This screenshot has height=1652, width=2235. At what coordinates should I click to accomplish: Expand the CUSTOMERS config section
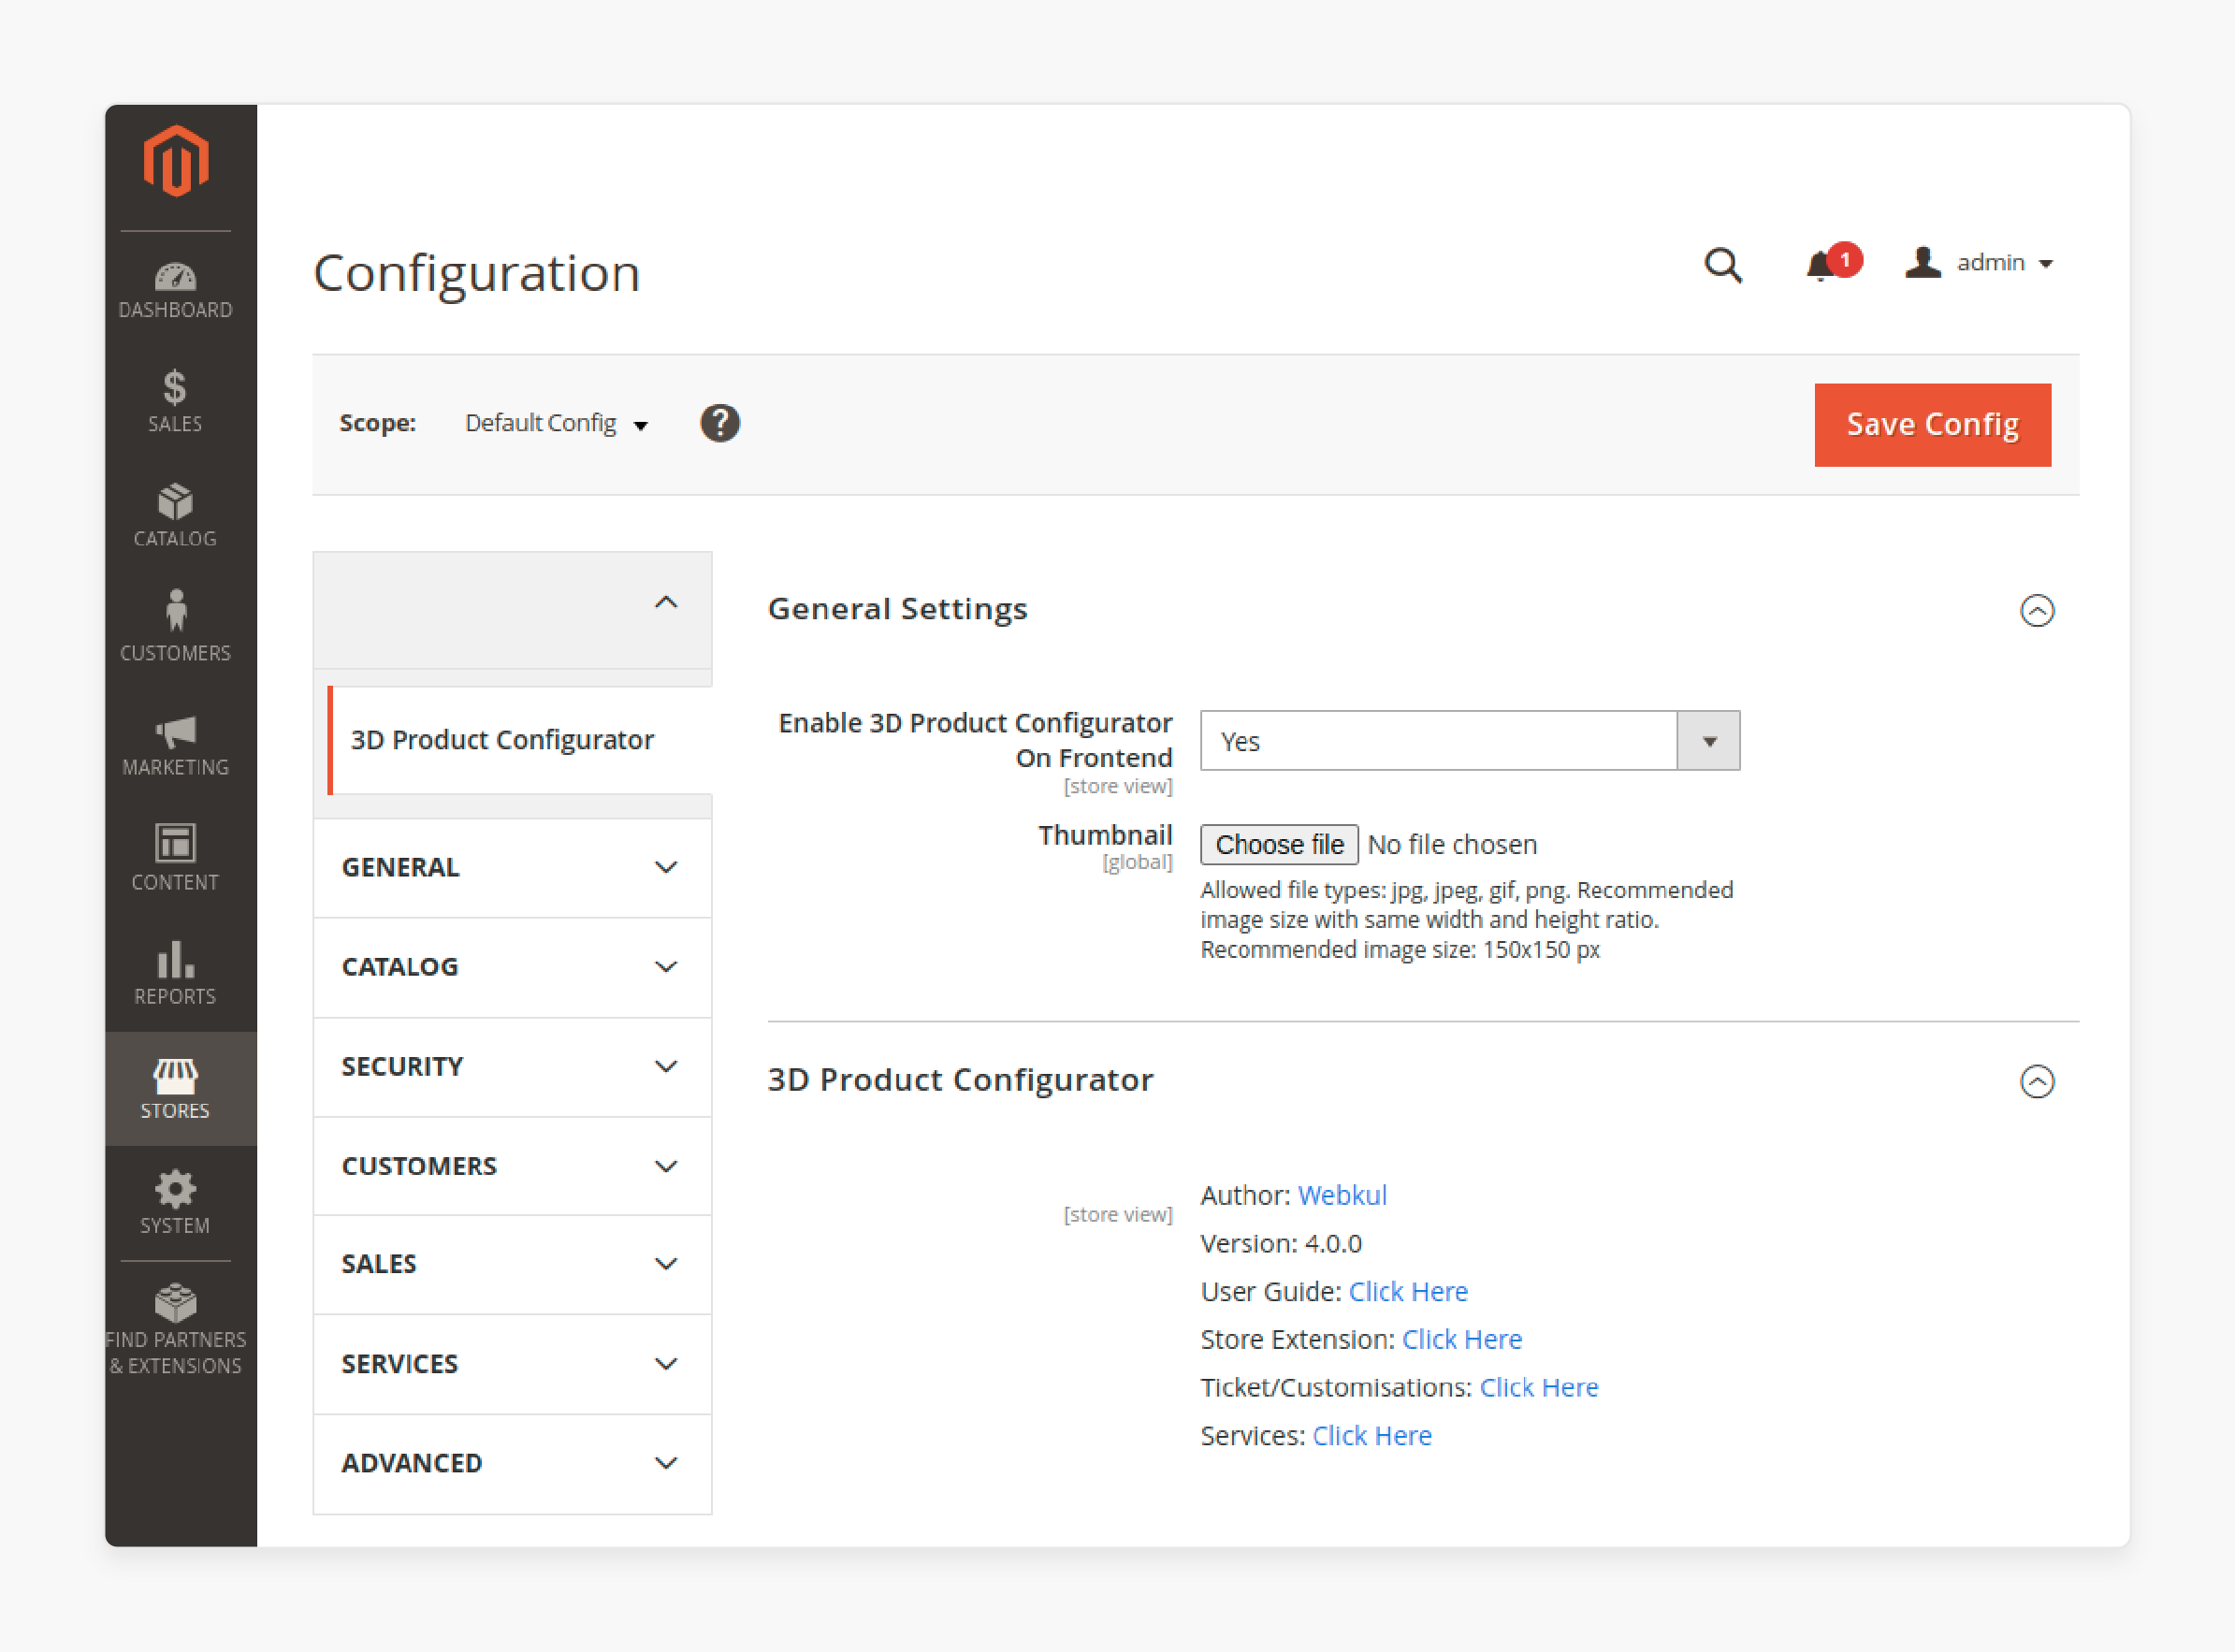[x=512, y=1166]
